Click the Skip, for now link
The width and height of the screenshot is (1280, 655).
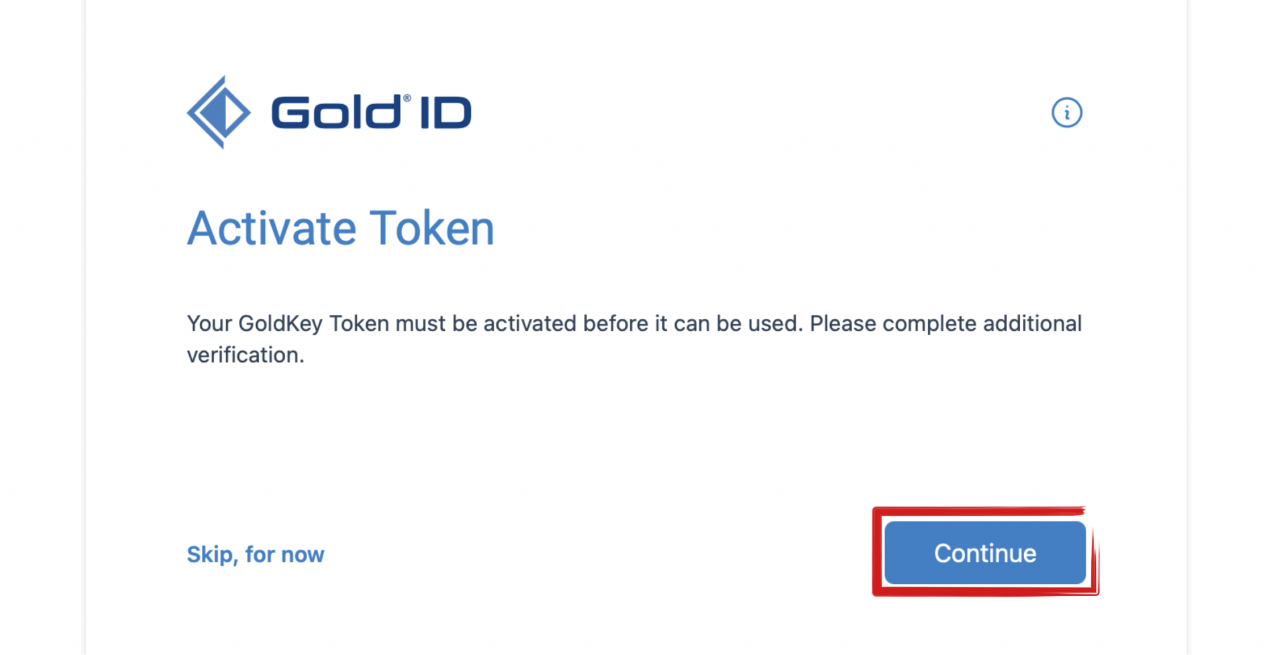pos(255,554)
